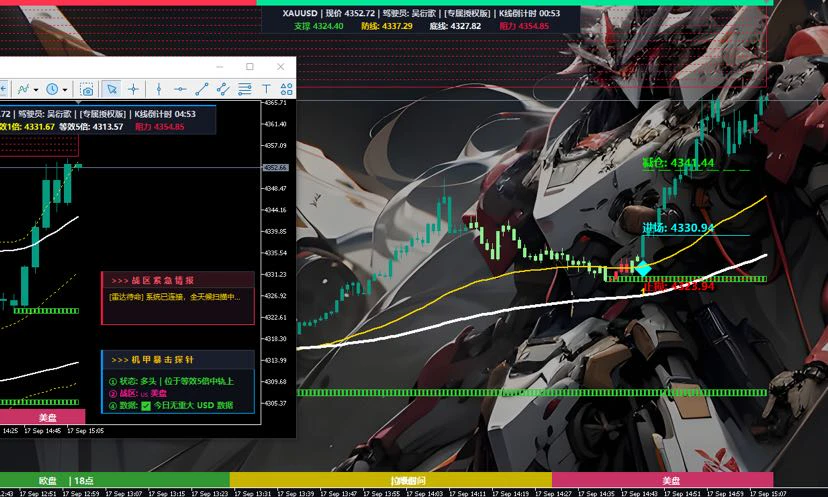
Task: Take a chart screenshot with camera icon
Action: click(87, 89)
